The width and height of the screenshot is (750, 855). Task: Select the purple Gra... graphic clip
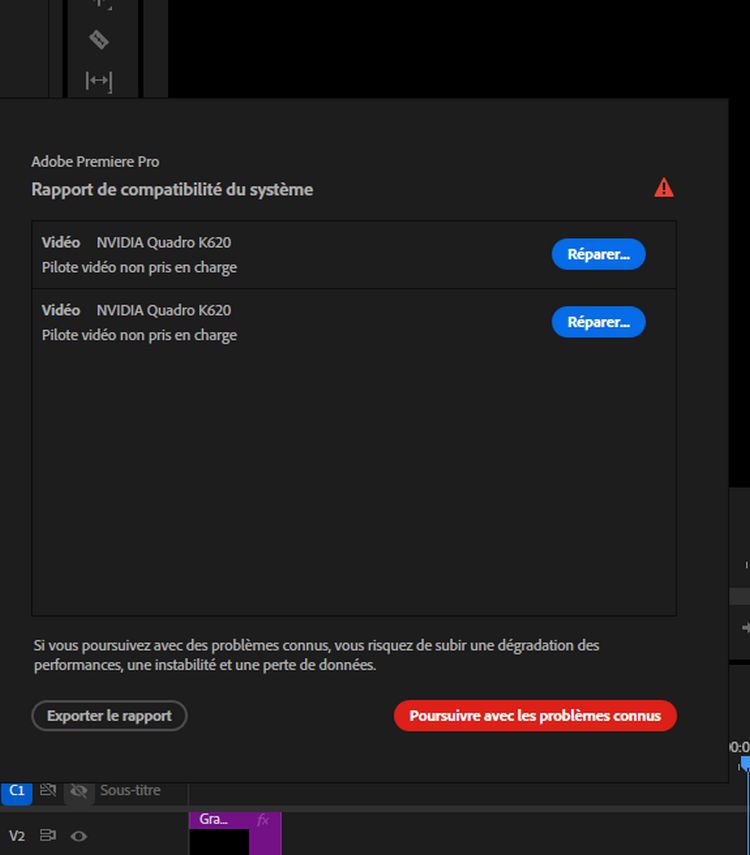(235, 833)
